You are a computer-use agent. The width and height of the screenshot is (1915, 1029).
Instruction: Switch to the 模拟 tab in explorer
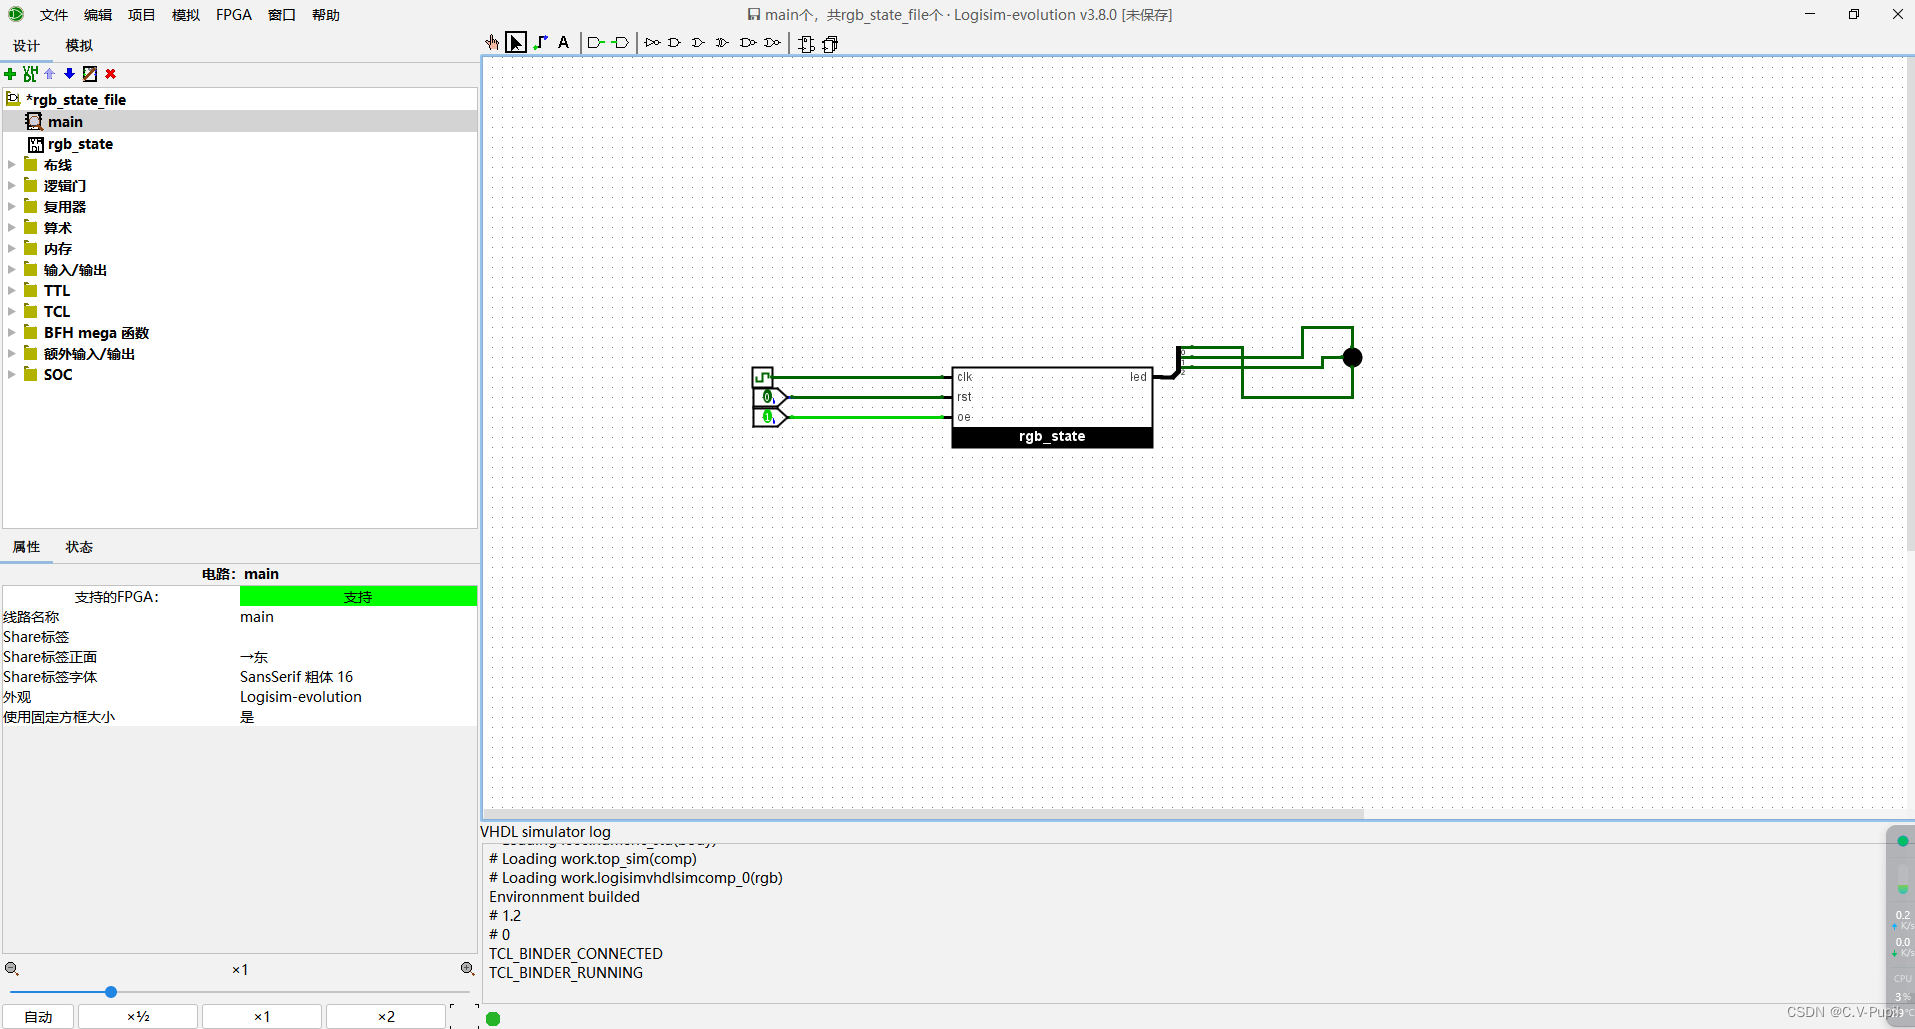point(79,46)
